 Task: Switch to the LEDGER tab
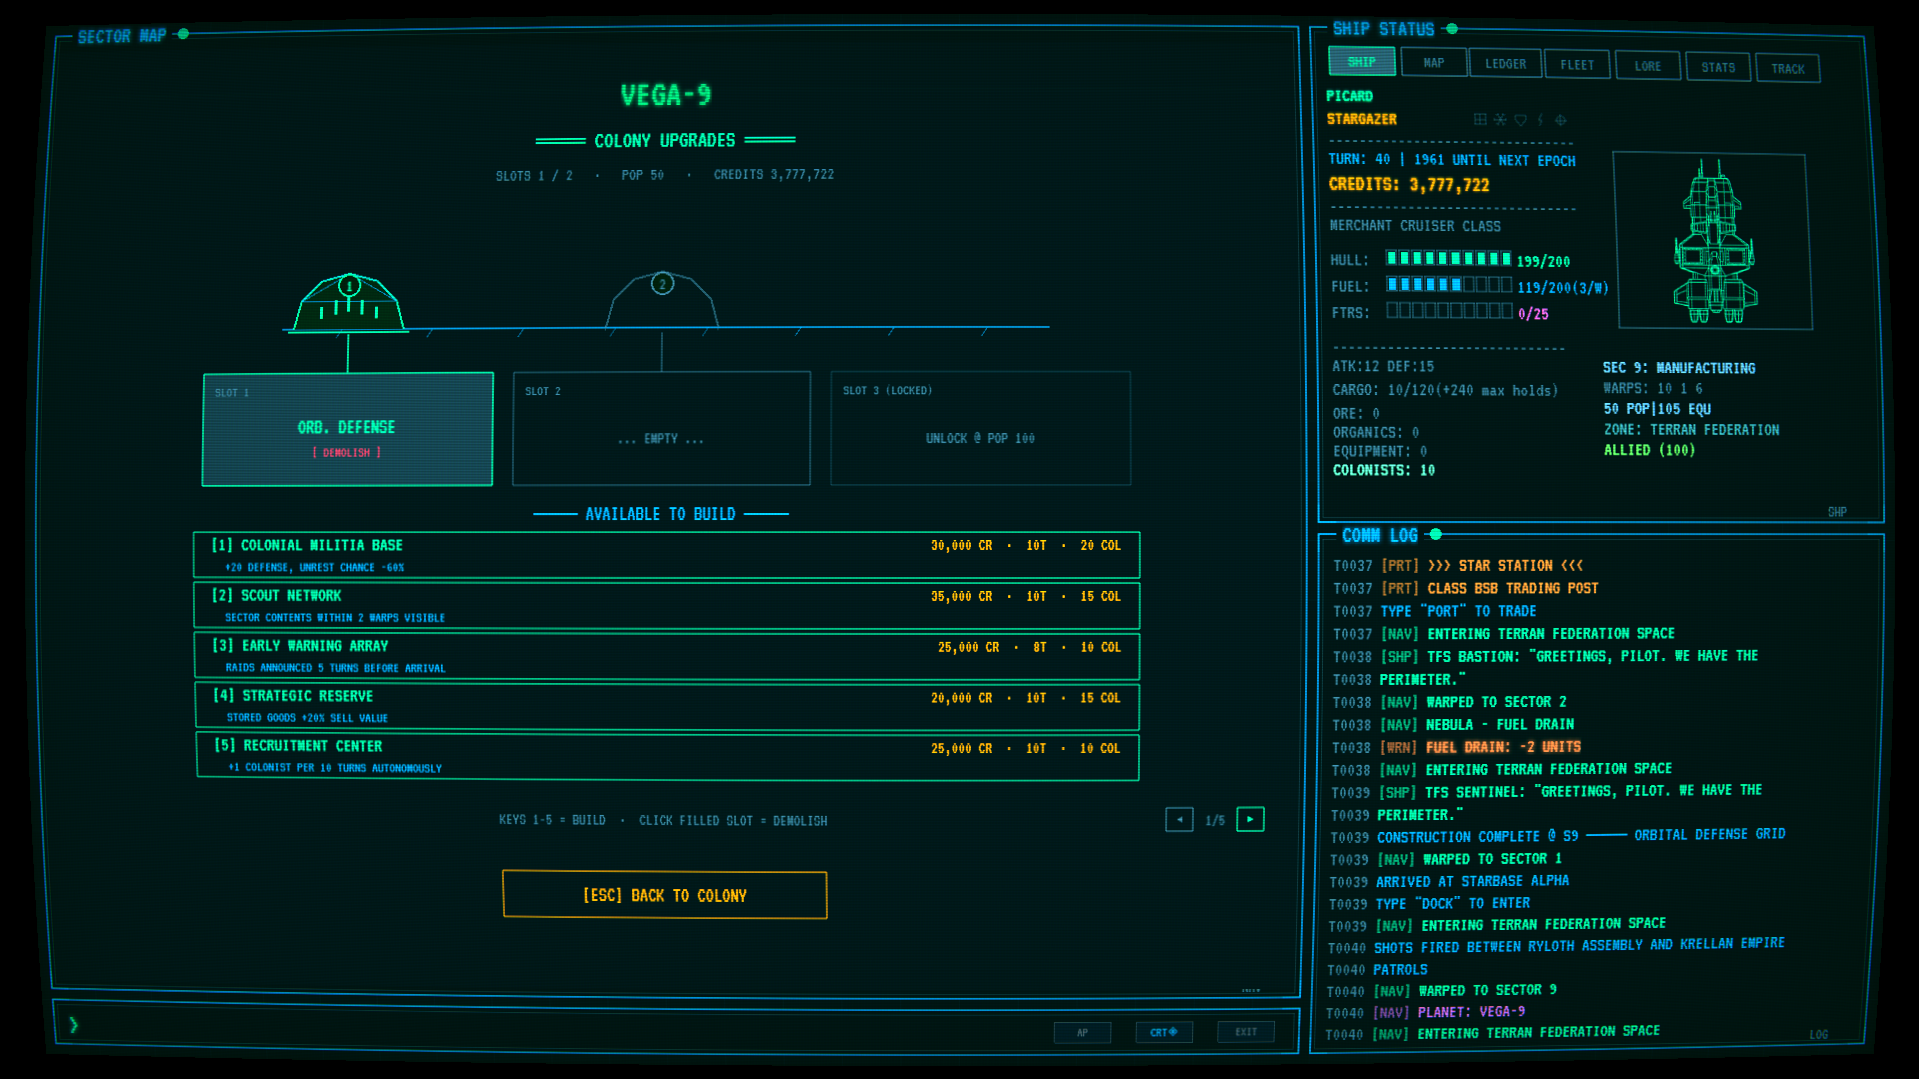(1505, 64)
